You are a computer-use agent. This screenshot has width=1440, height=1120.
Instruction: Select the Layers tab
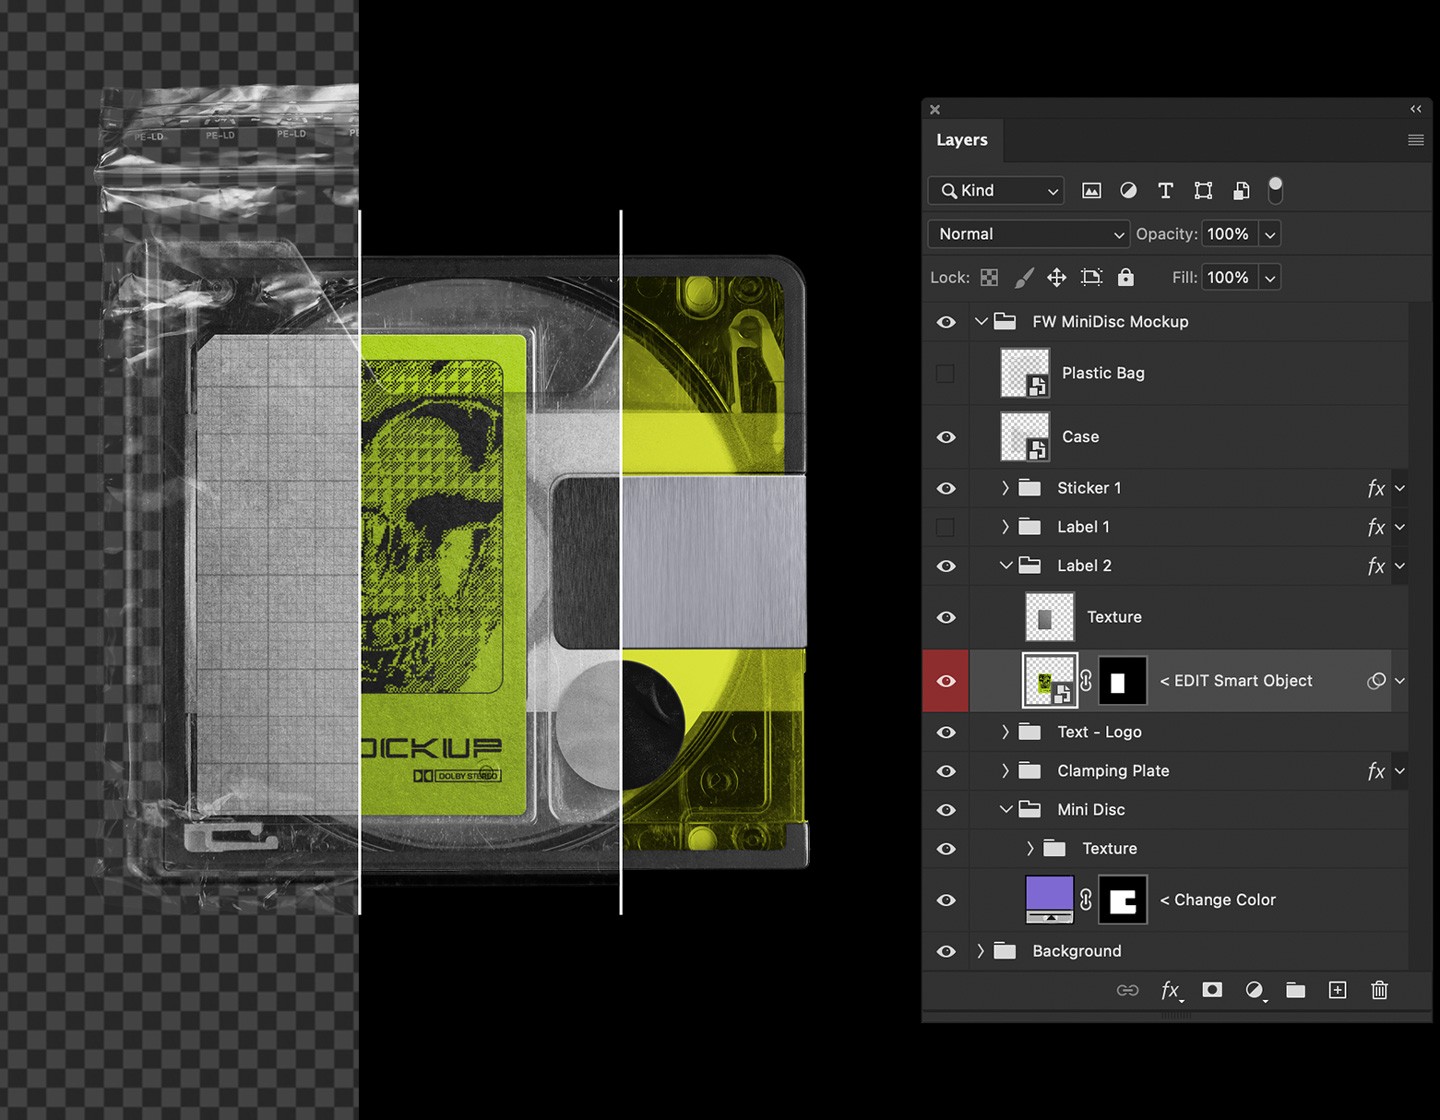[962, 140]
